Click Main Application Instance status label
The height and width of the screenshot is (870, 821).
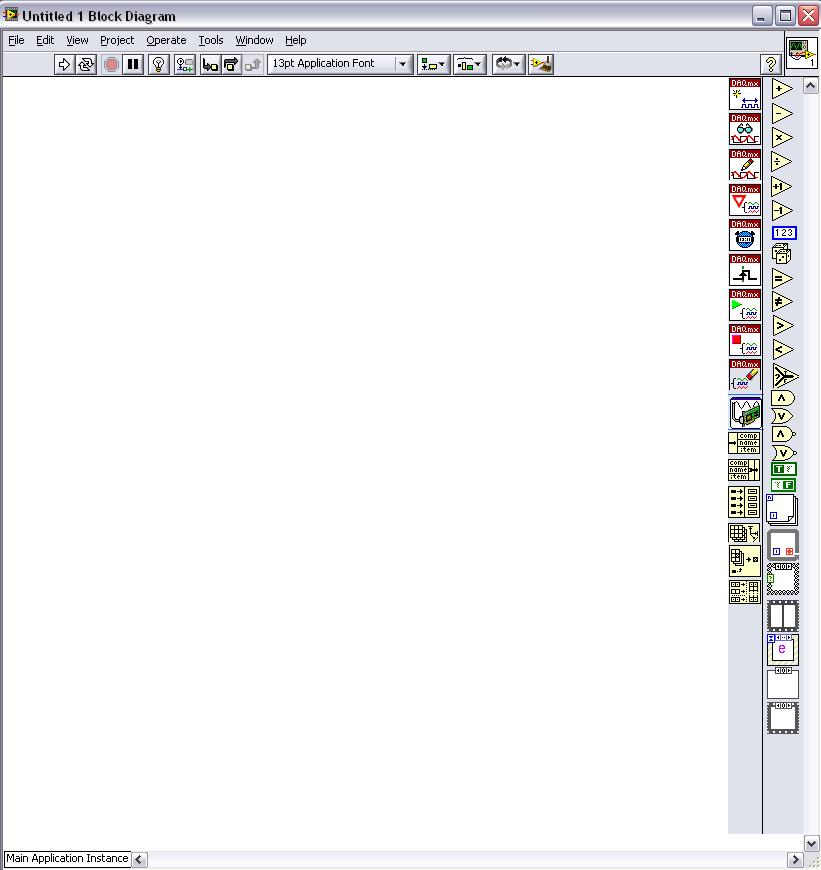(x=67, y=858)
